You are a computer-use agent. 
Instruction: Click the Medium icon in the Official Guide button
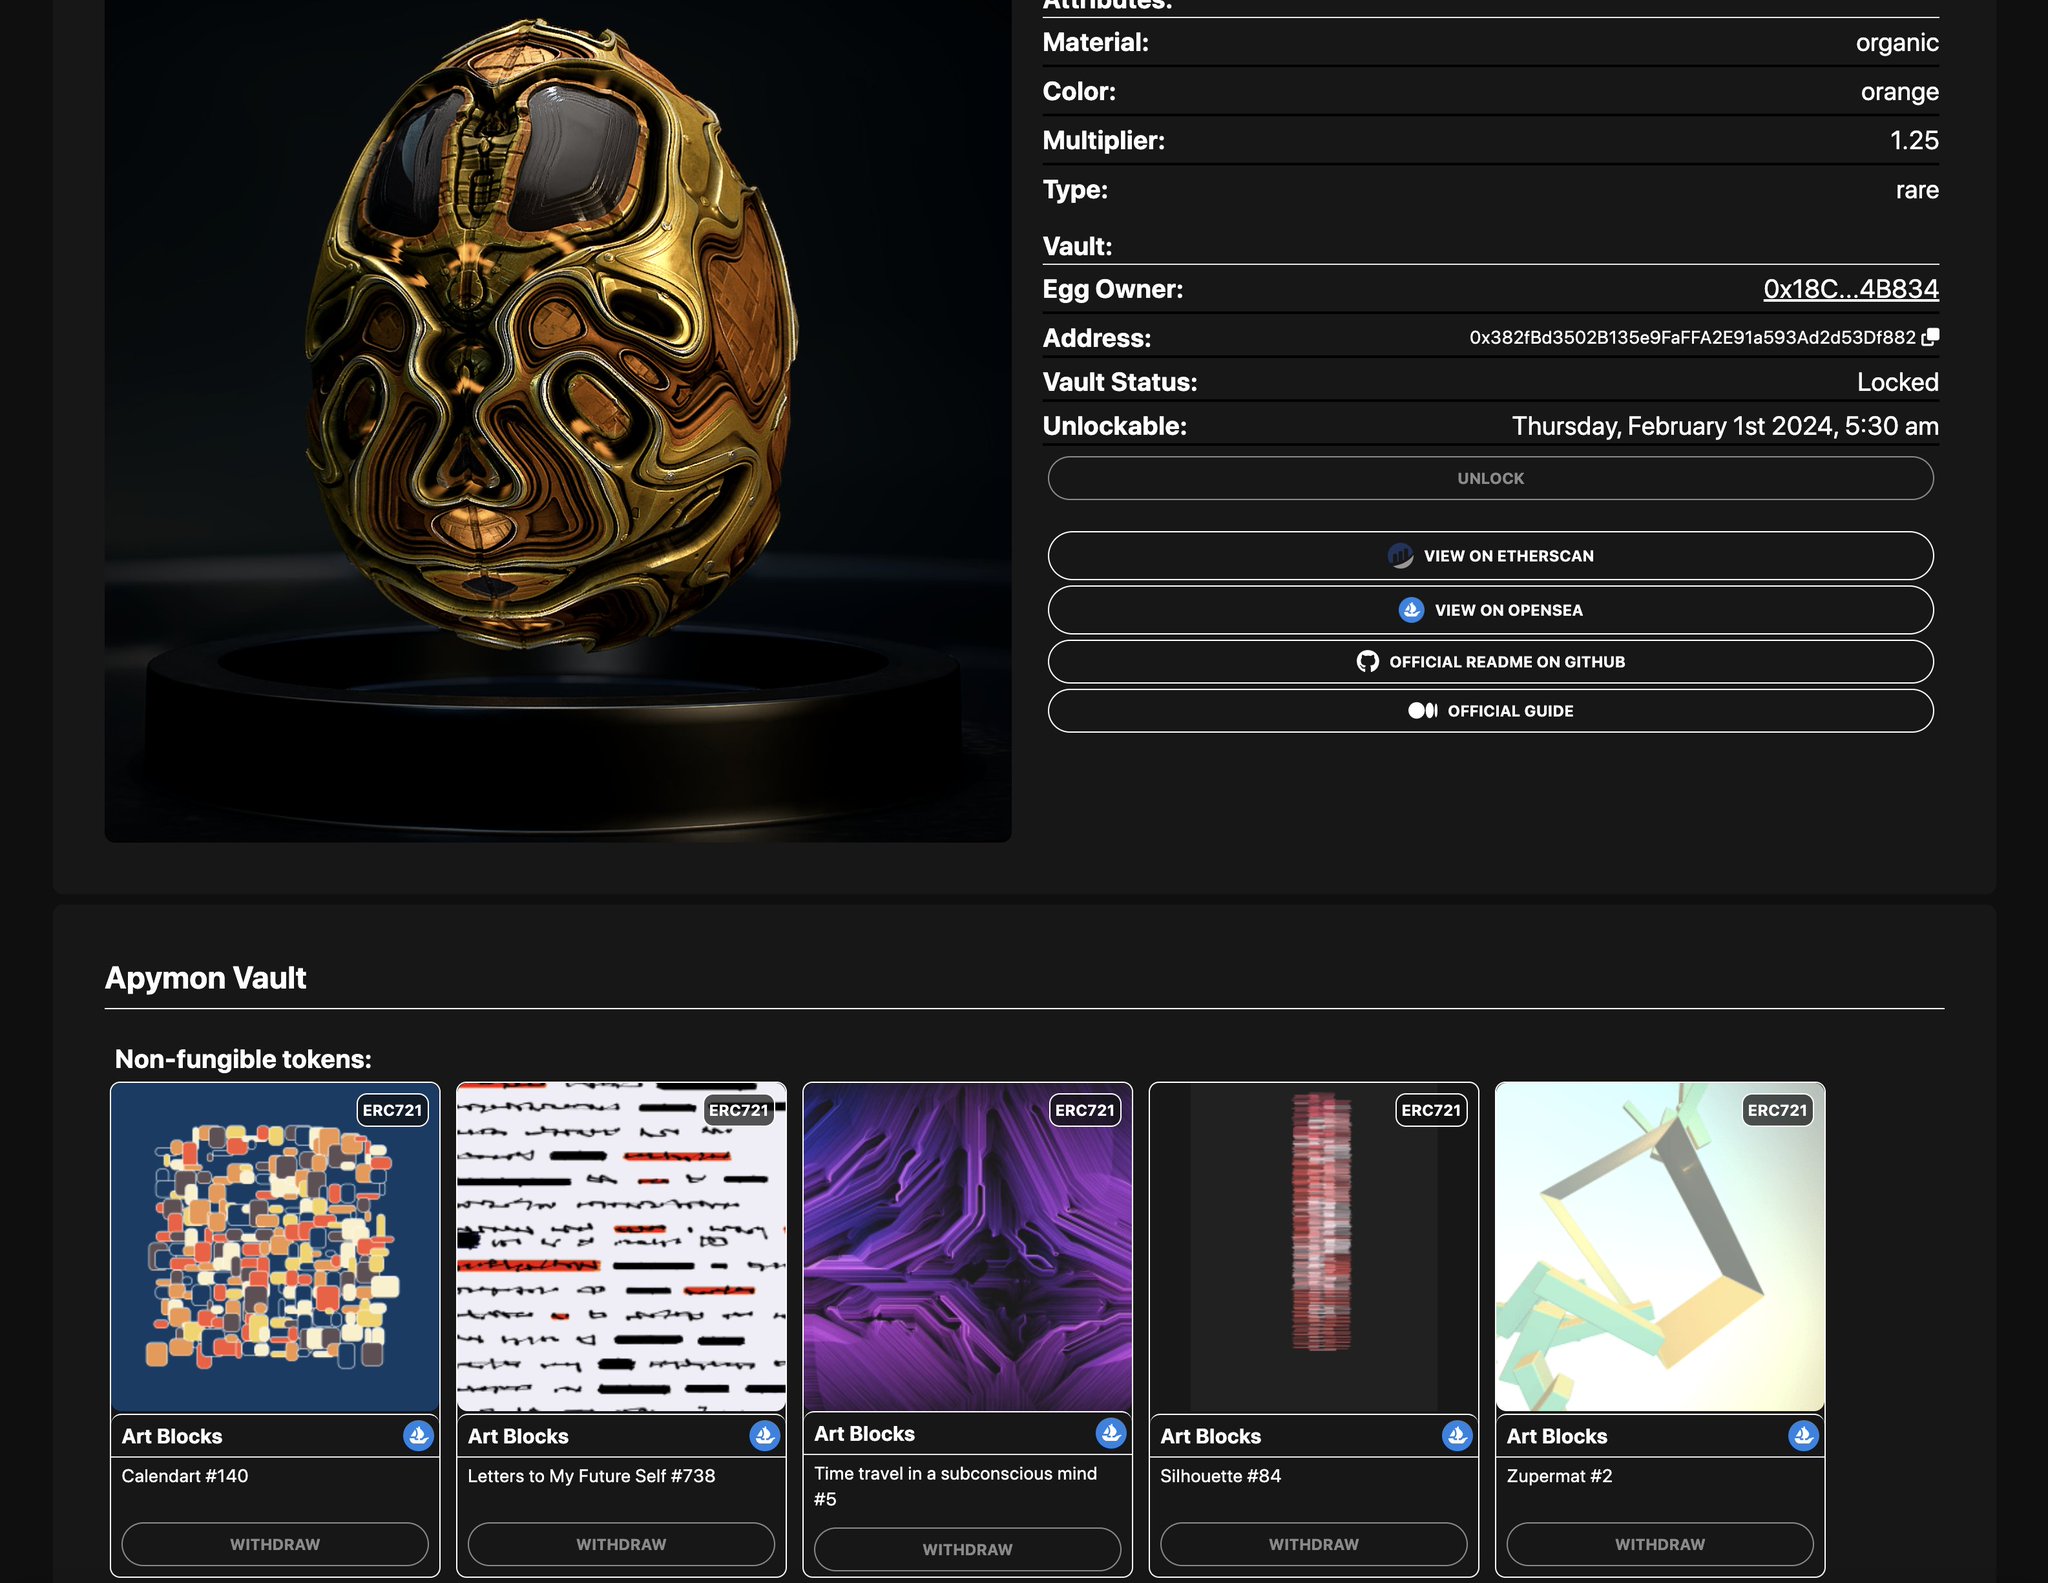click(x=1422, y=711)
